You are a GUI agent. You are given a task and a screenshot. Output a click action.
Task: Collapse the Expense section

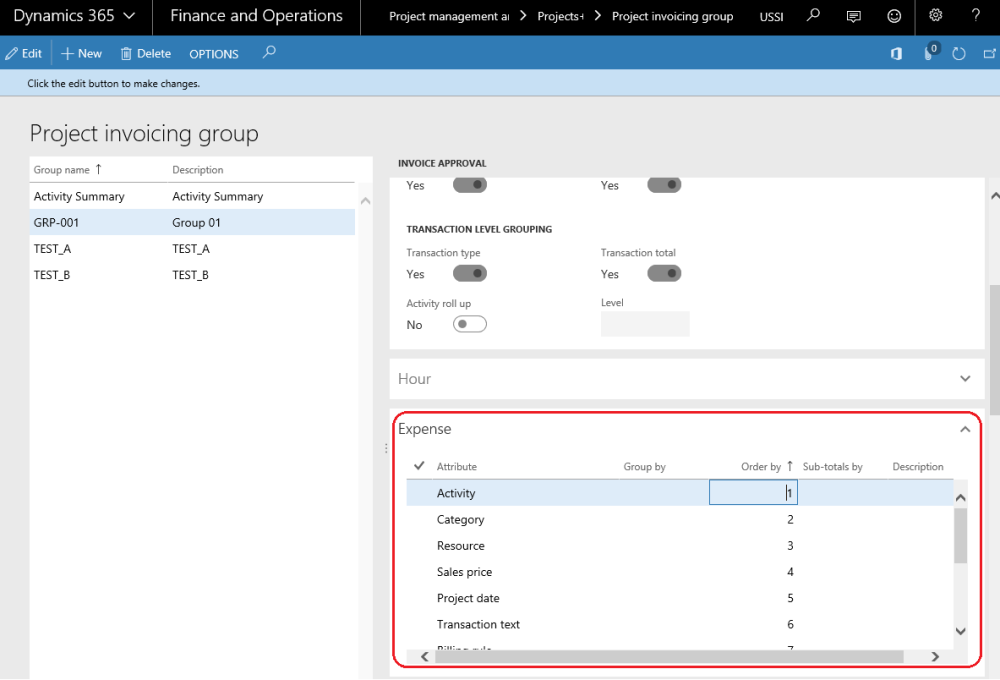[965, 428]
